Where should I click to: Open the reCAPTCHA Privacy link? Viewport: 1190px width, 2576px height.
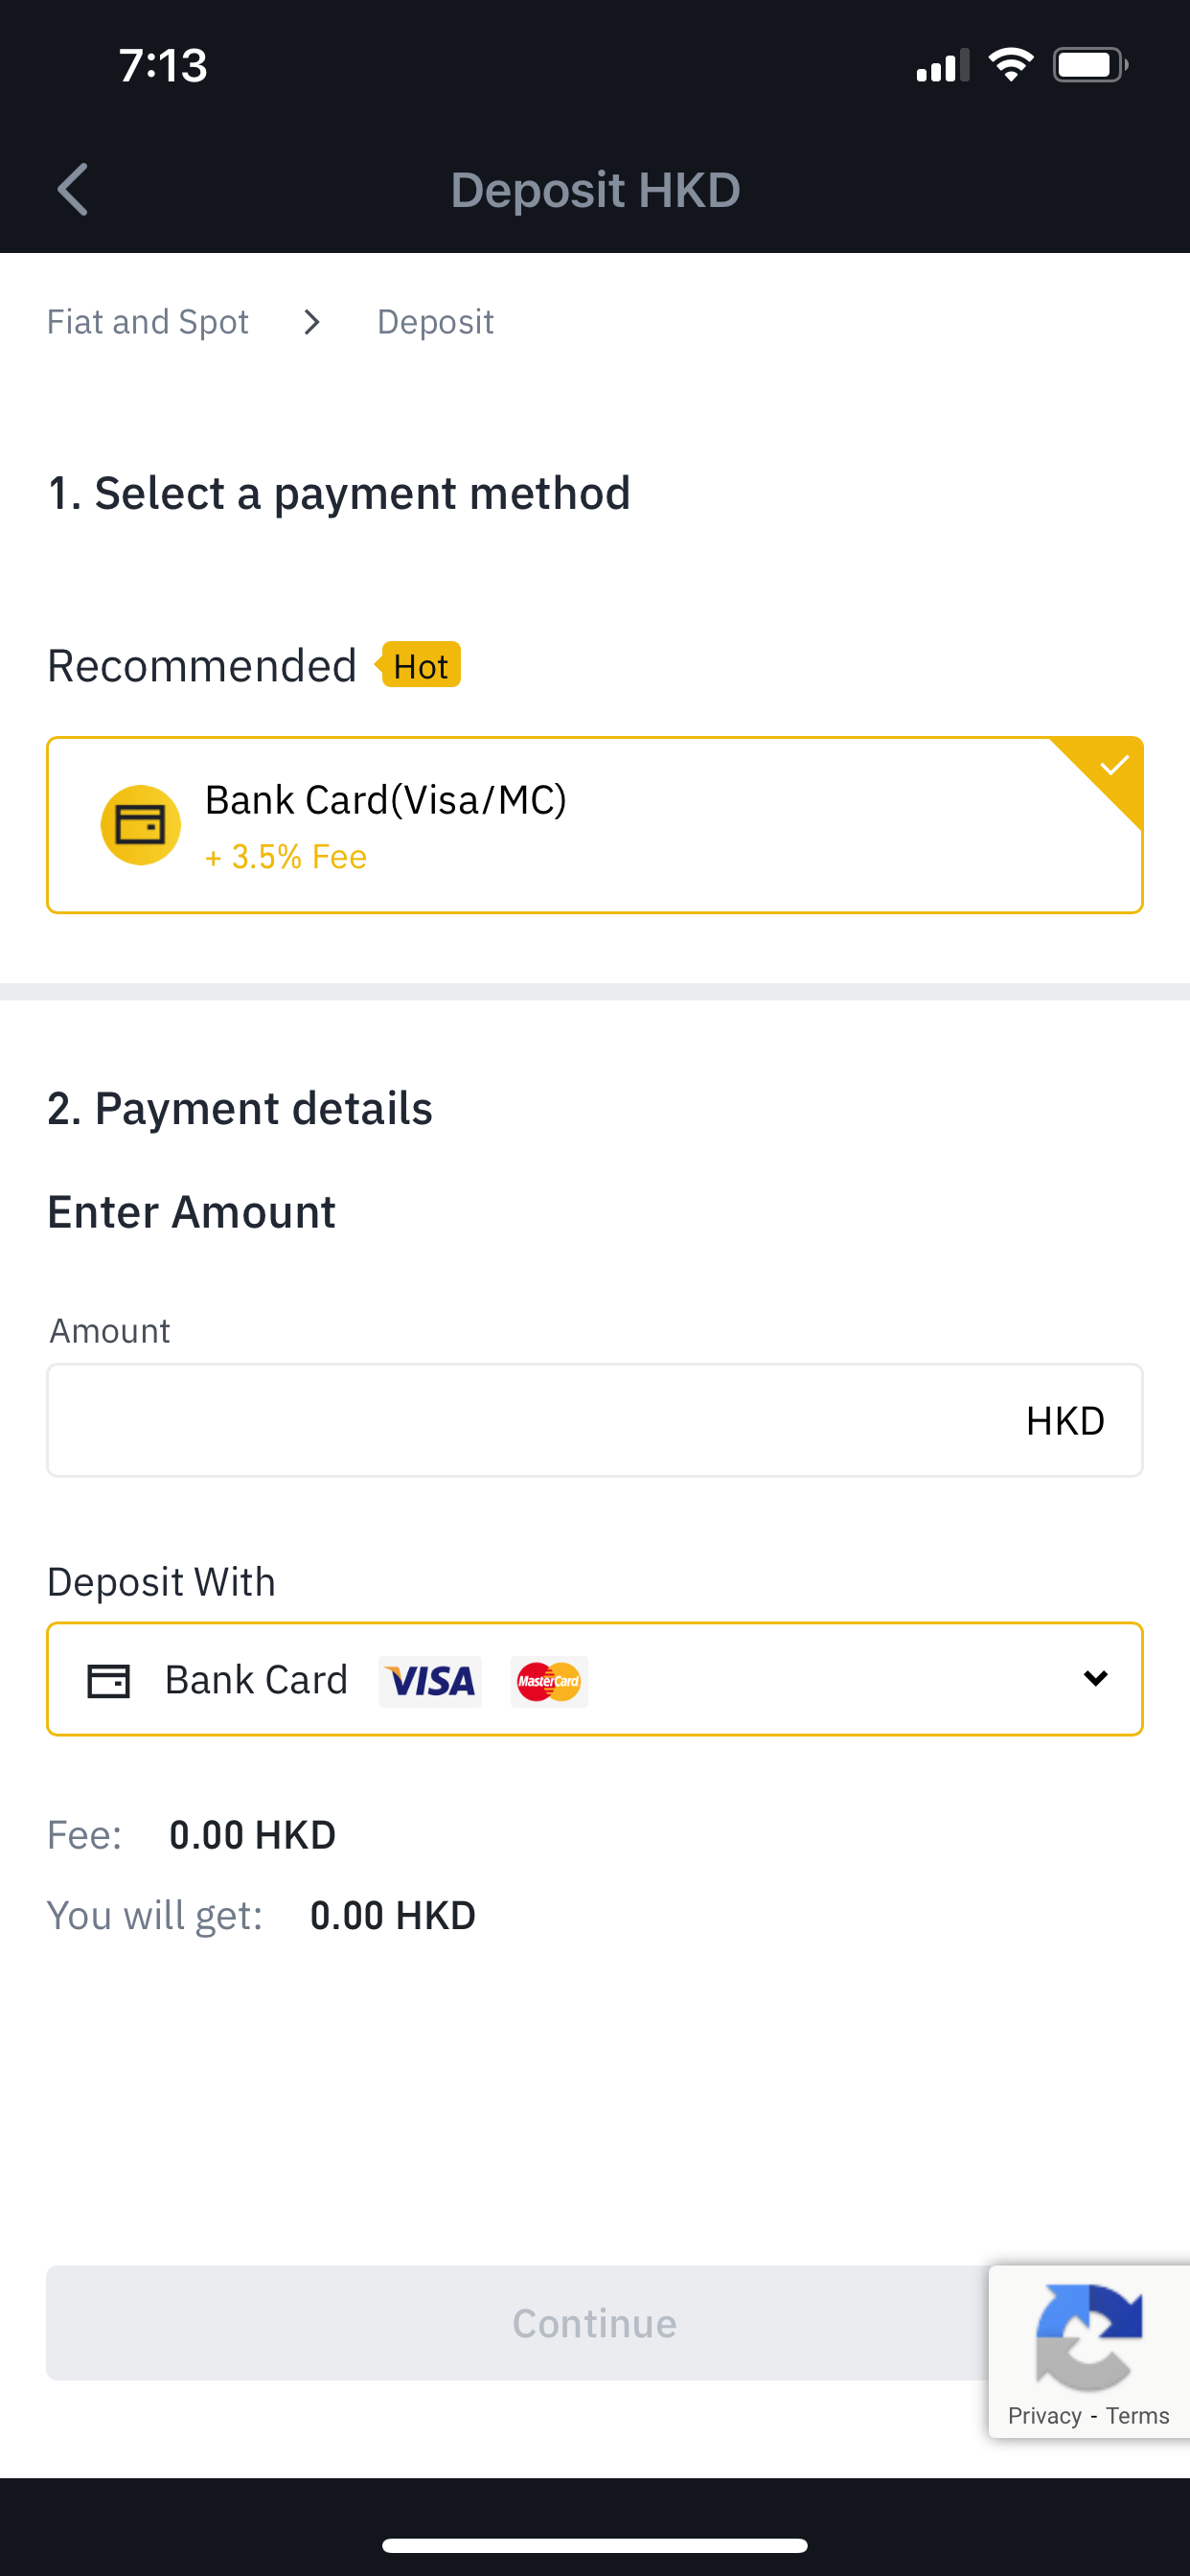point(1044,2415)
